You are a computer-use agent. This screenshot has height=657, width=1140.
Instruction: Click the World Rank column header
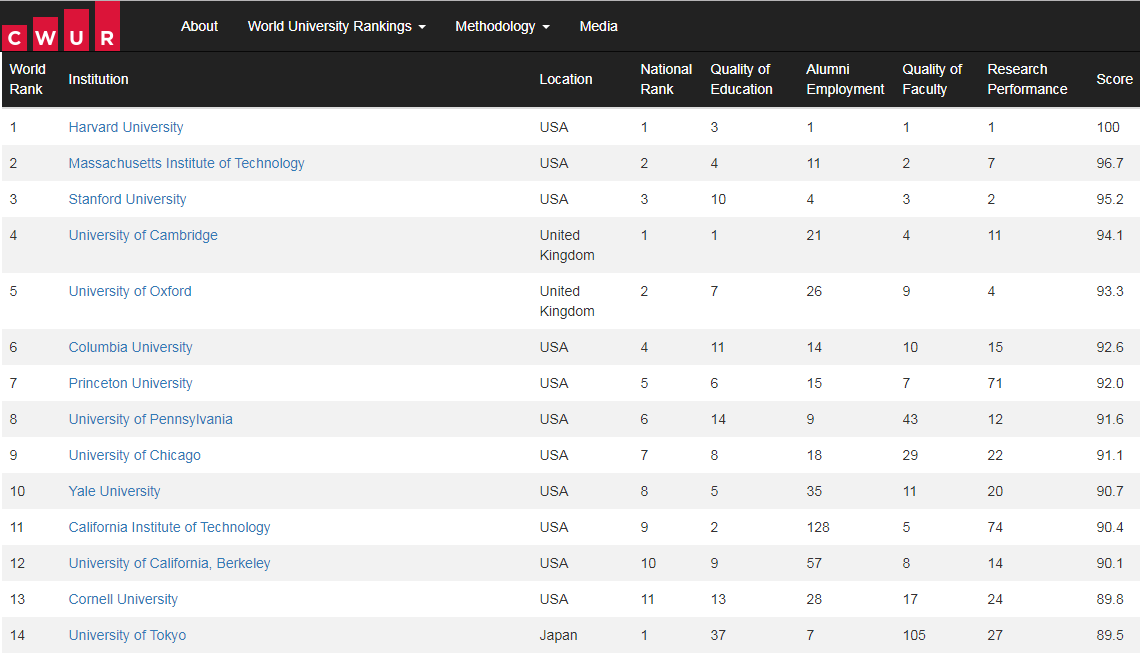[x=28, y=79]
